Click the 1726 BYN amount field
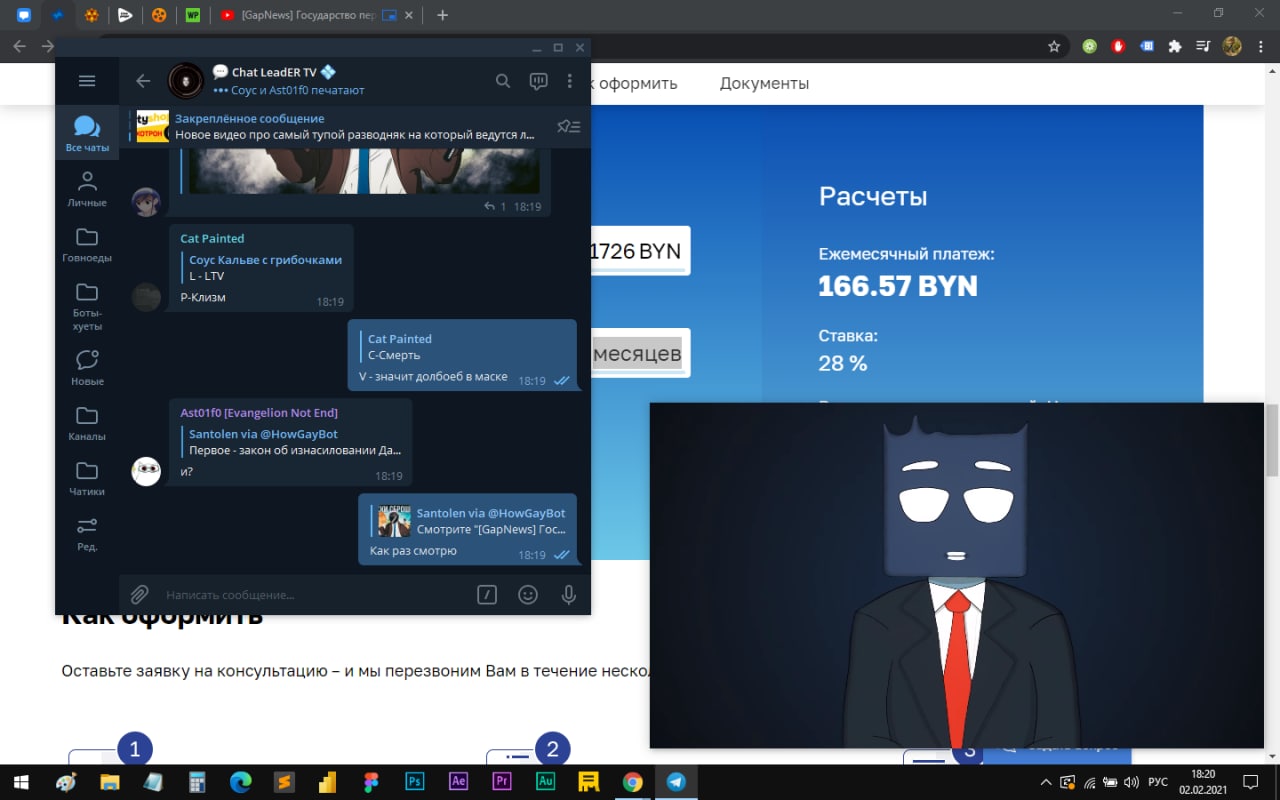 (x=639, y=251)
